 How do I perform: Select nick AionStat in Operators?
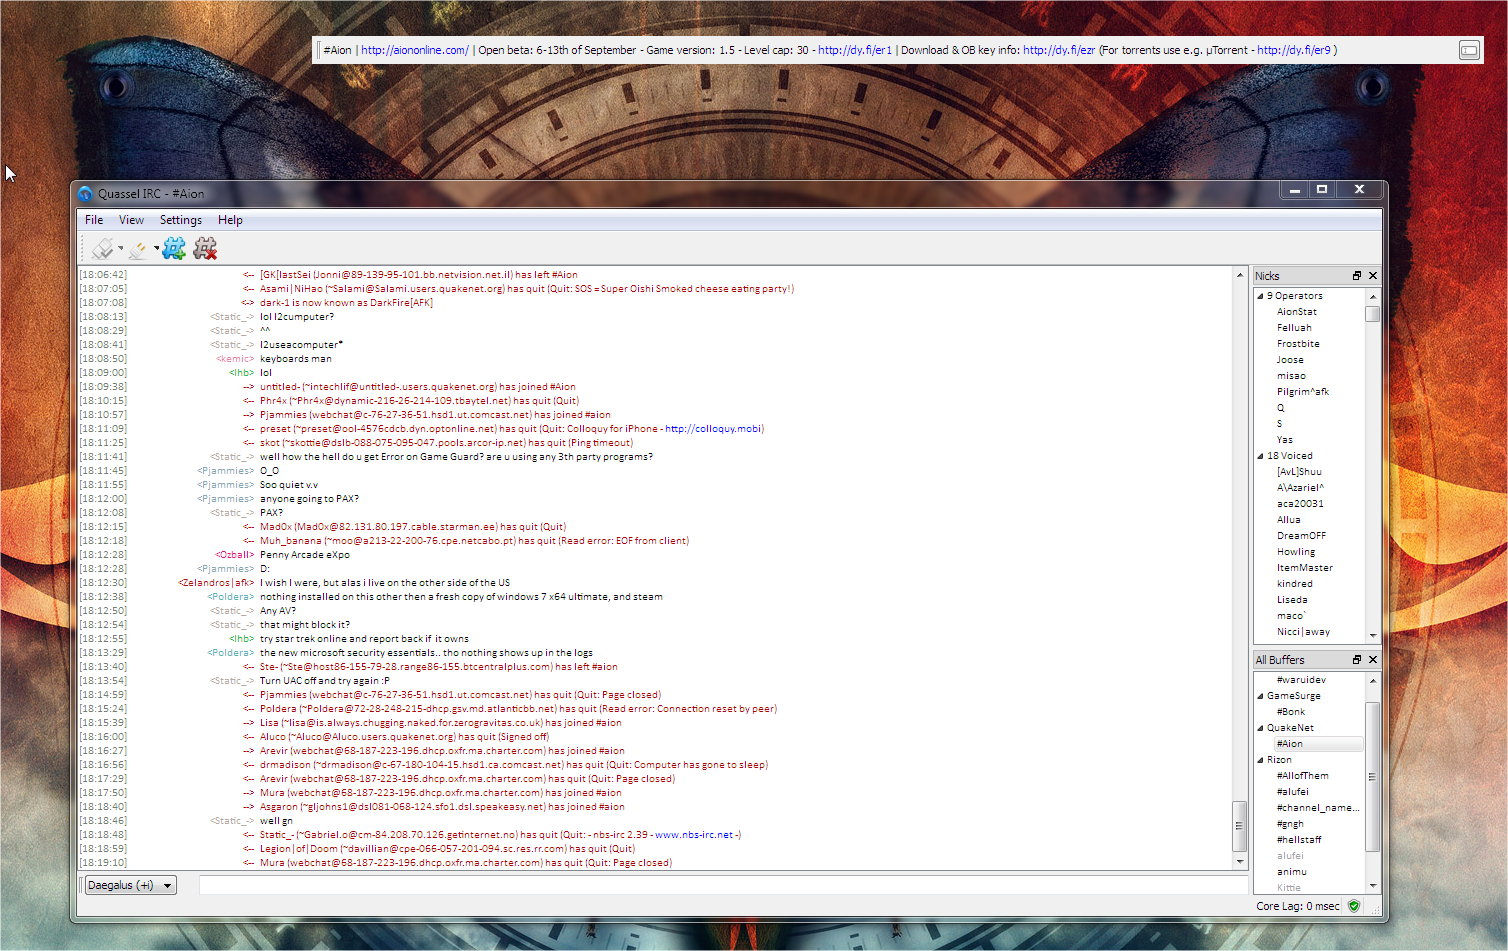1297,312
